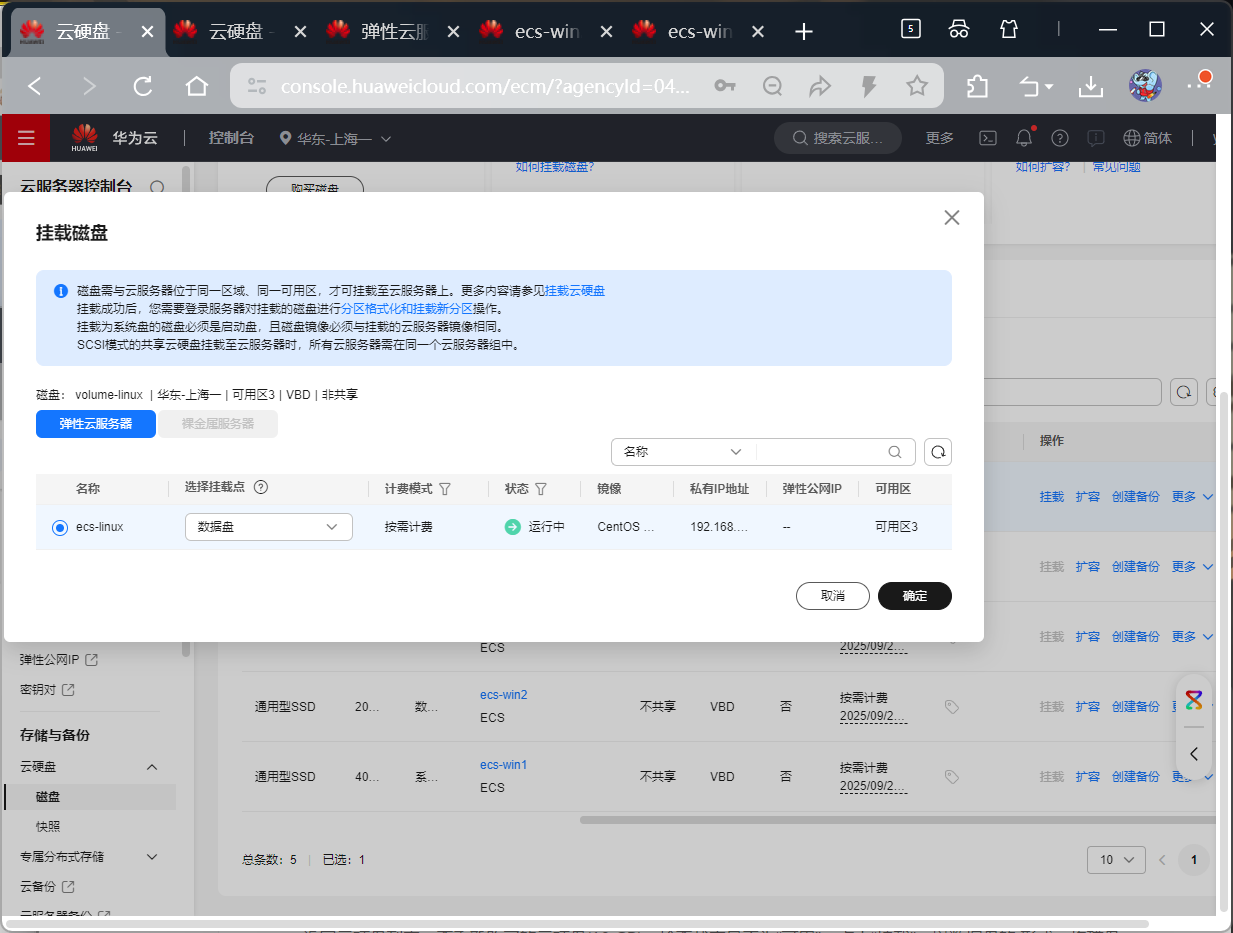
Task: Open the CloudShell terminal icon
Action: click(x=987, y=138)
